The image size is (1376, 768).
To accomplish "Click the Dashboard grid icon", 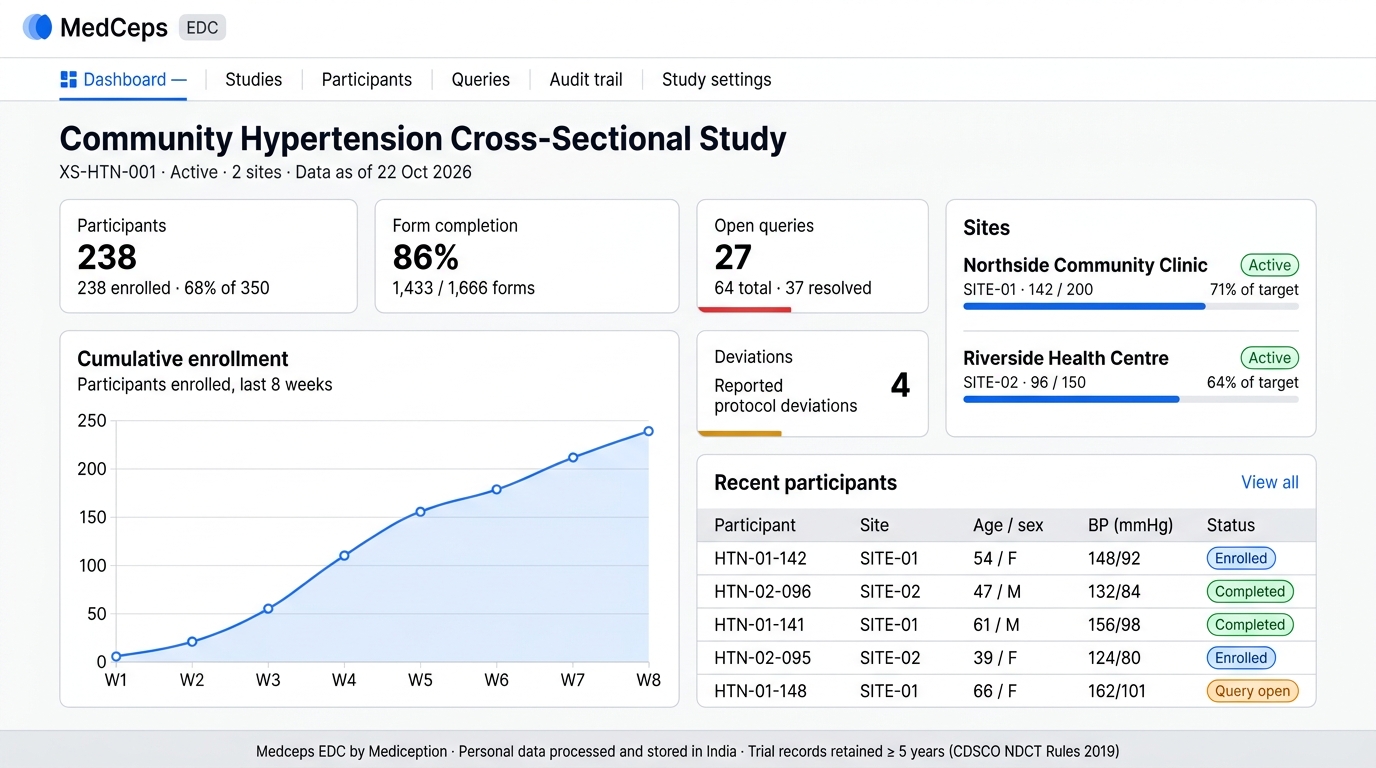I will coord(69,79).
